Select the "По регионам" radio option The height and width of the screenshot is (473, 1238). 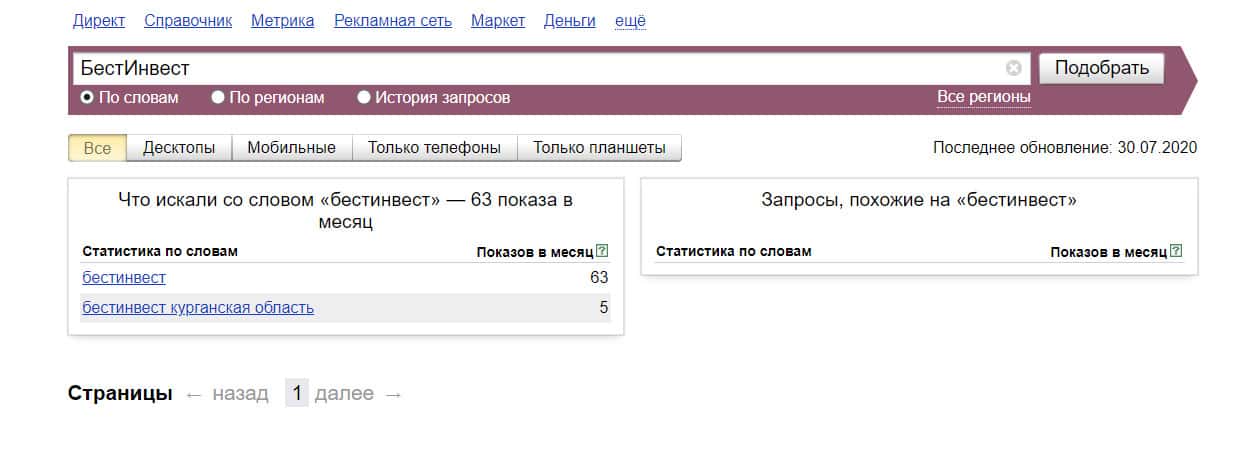218,98
